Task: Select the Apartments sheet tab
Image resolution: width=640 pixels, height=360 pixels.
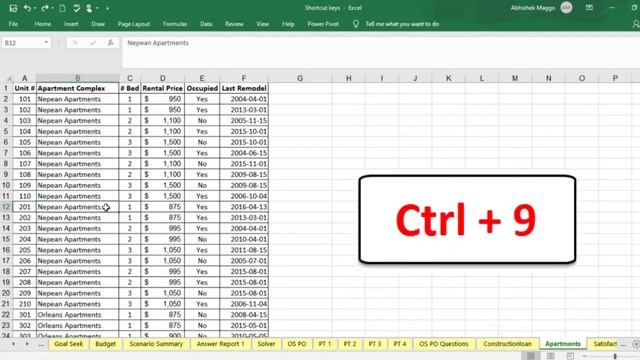Action: click(562, 344)
